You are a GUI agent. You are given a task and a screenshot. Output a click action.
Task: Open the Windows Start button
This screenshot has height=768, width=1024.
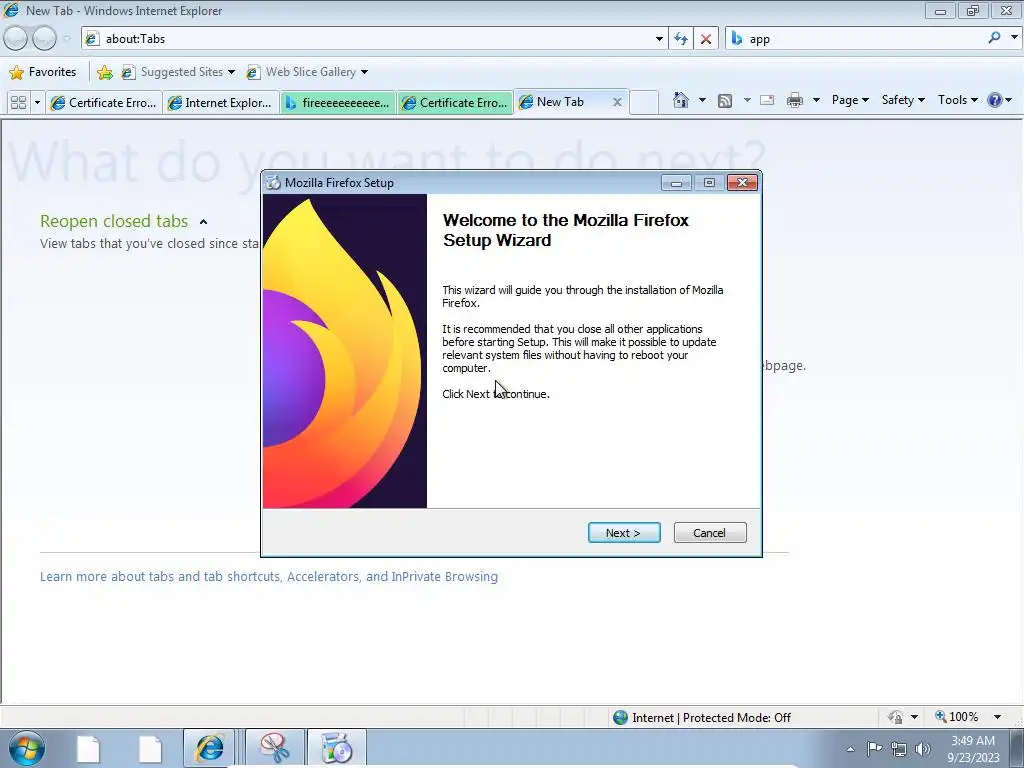[27, 748]
